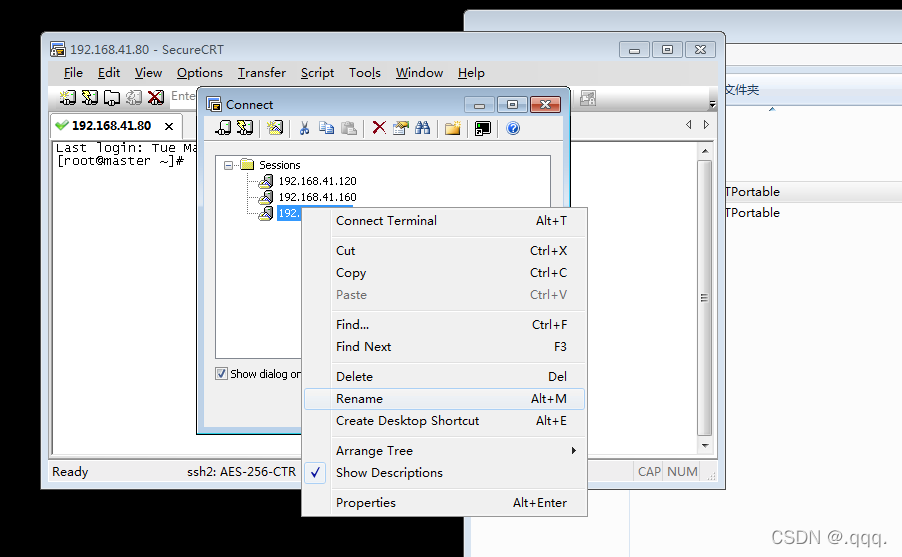This screenshot has width=902, height=557.
Task: Click the Connect icon in Connect dialog toolbar
Action: (x=223, y=128)
